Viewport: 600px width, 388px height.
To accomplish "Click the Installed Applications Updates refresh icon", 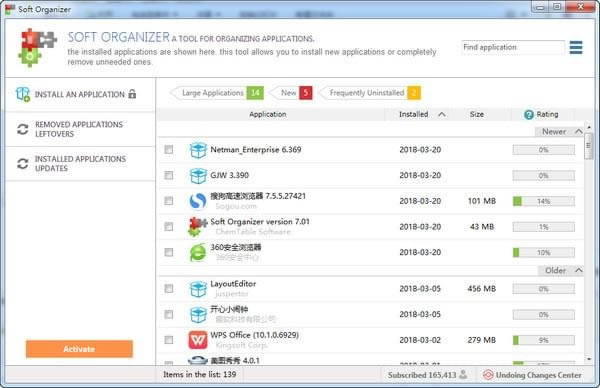I will (x=23, y=164).
